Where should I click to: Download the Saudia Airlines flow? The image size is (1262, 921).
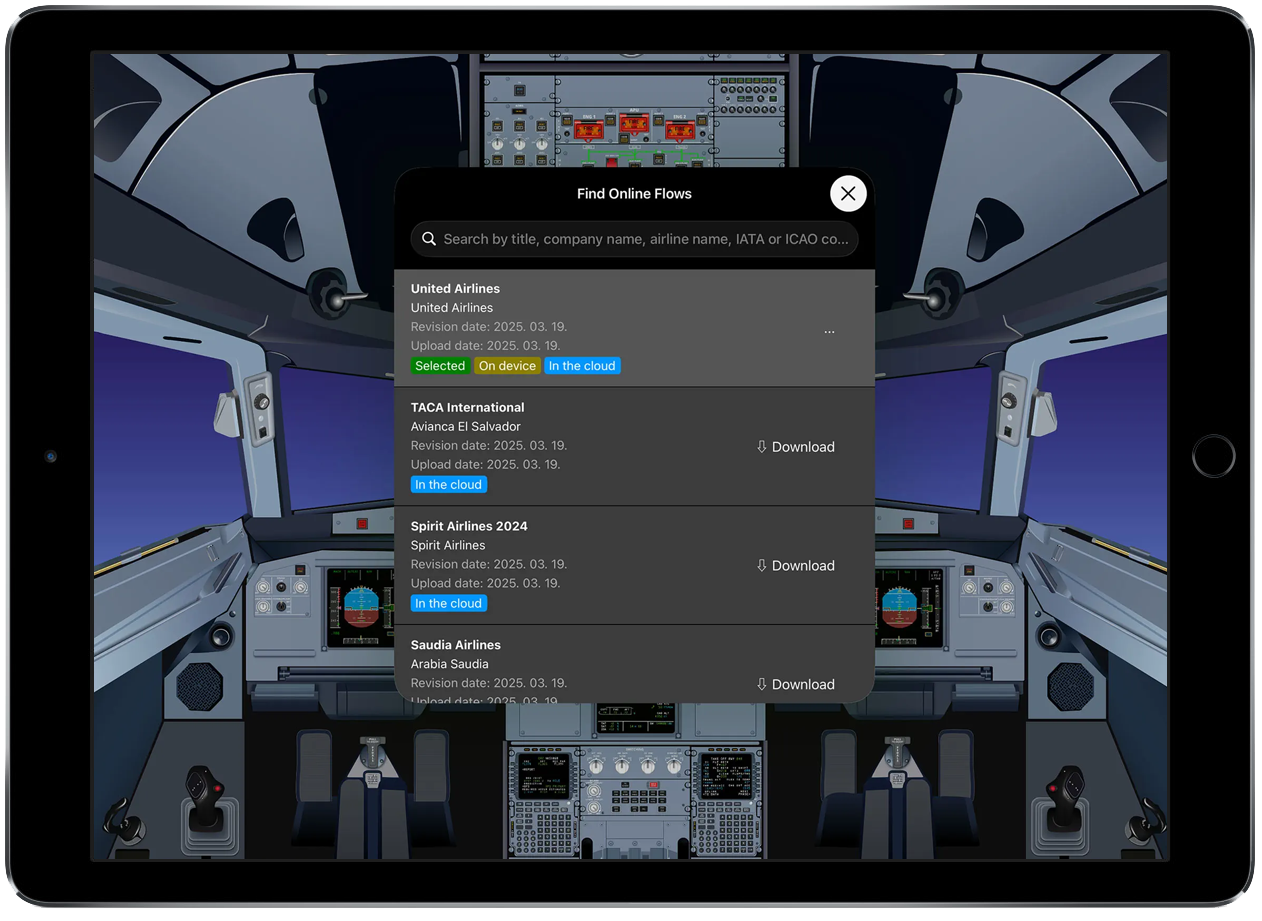795,685
